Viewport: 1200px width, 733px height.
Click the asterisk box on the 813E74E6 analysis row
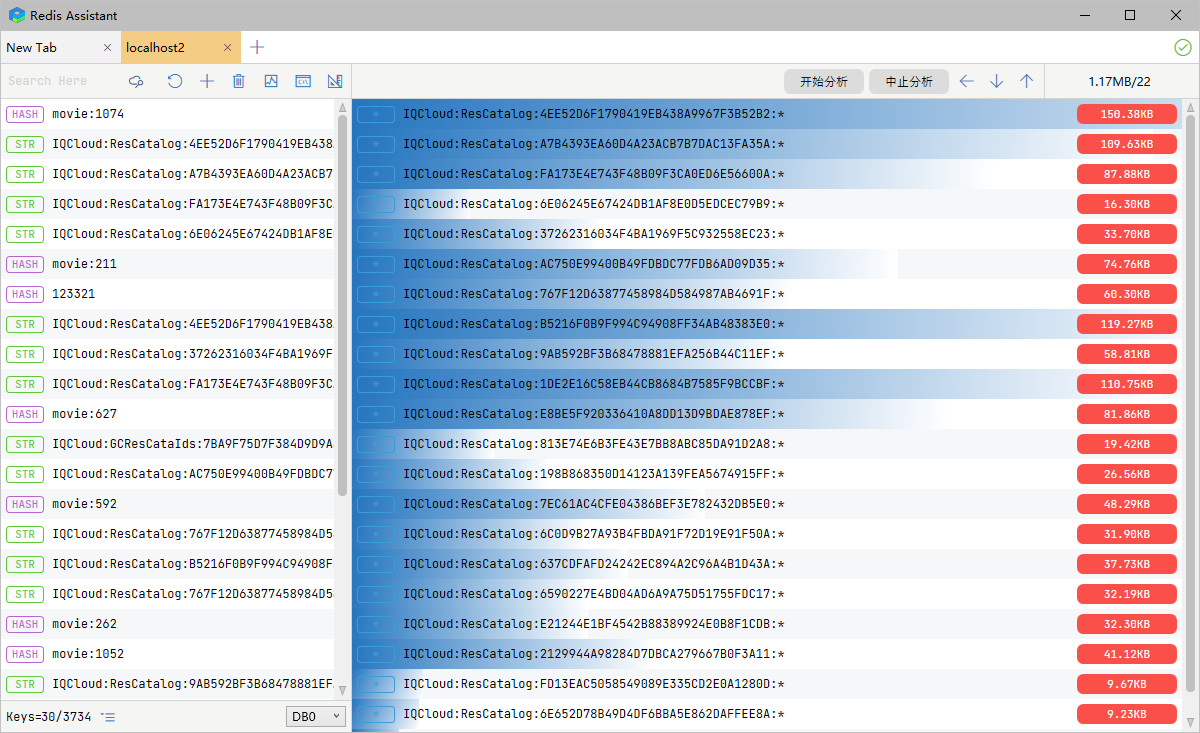pyautogui.click(x=376, y=444)
